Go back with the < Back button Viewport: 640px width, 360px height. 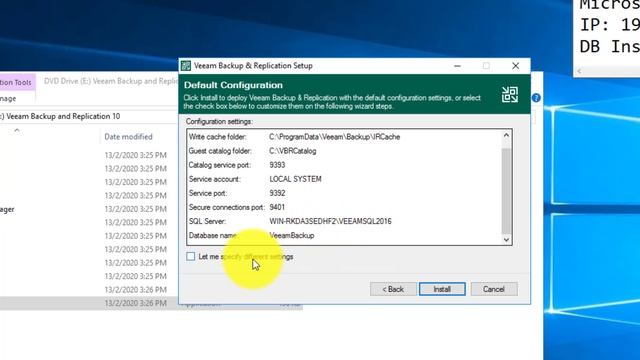tap(393, 289)
